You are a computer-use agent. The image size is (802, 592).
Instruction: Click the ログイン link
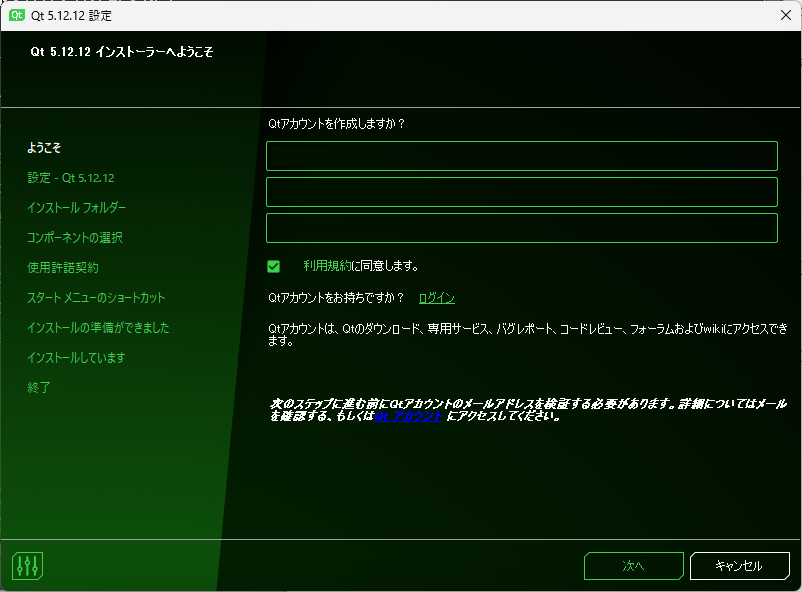coord(437,298)
